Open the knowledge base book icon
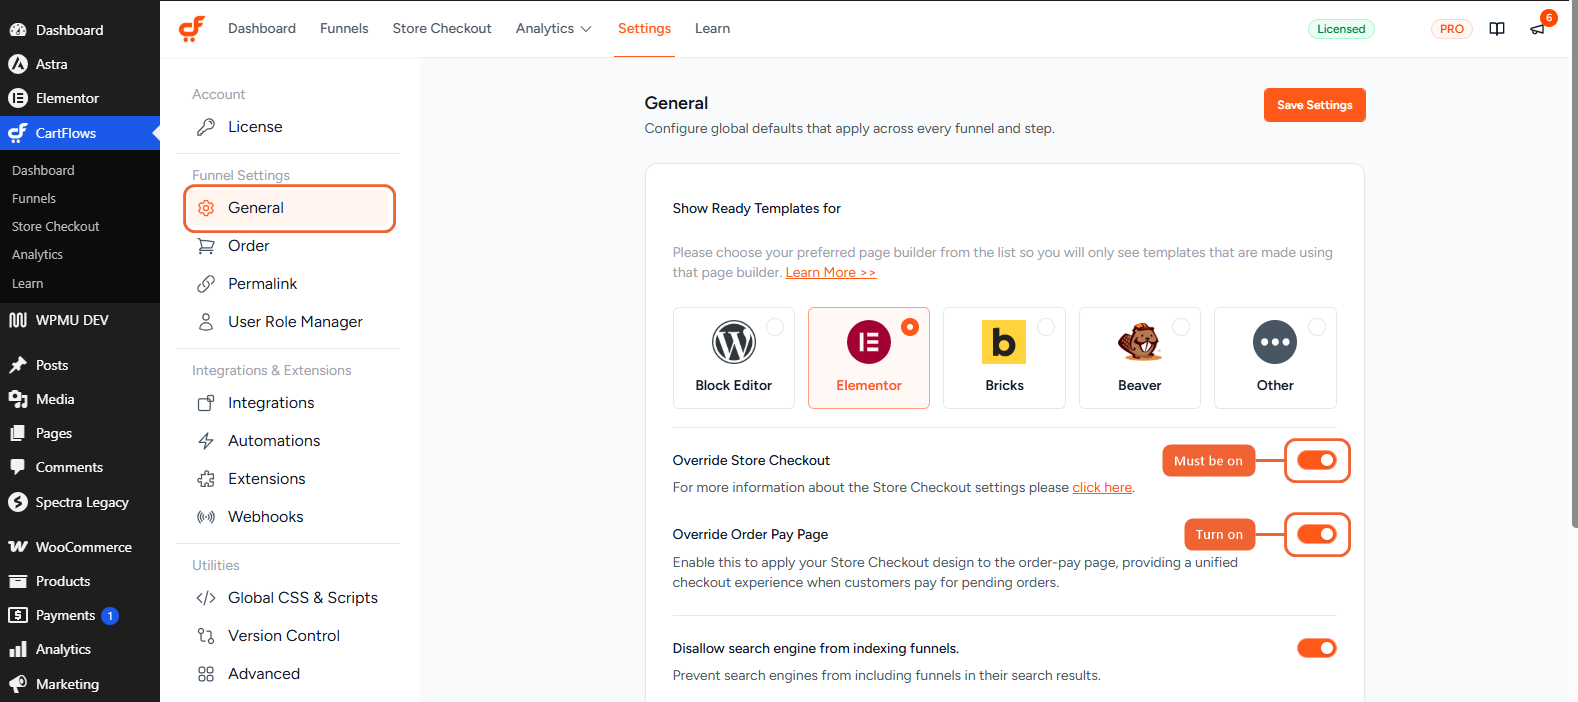1578x702 pixels. (1497, 29)
